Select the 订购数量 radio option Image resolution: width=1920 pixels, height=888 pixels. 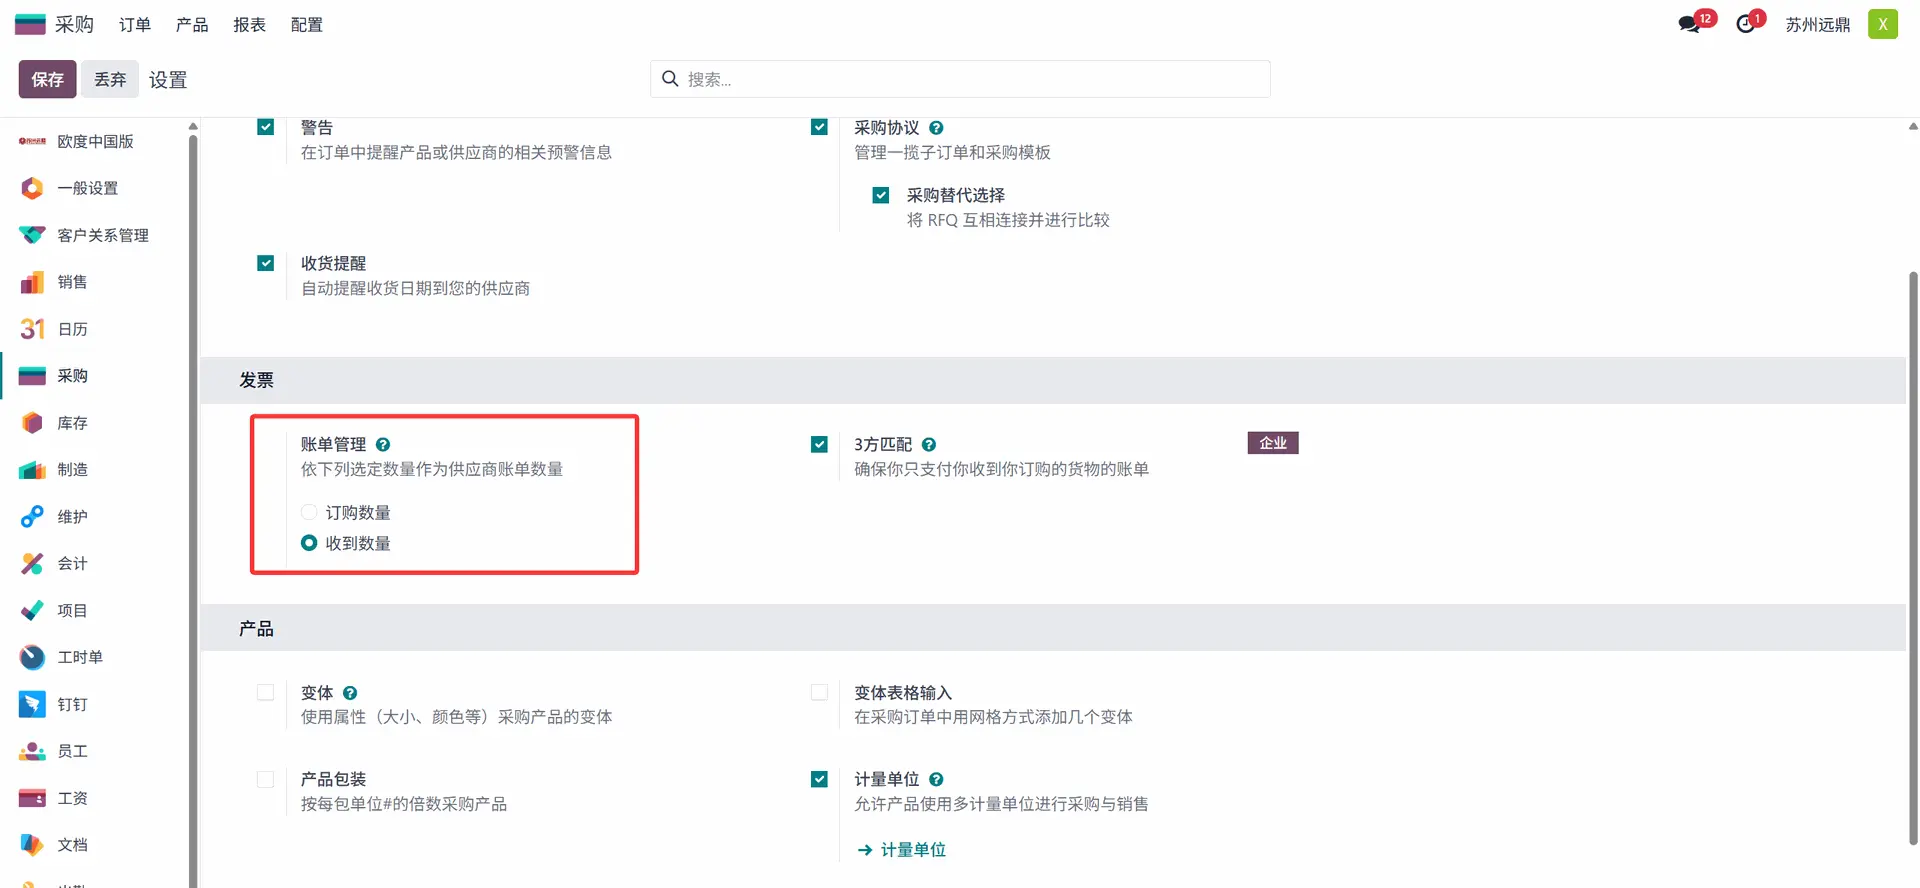coord(309,513)
